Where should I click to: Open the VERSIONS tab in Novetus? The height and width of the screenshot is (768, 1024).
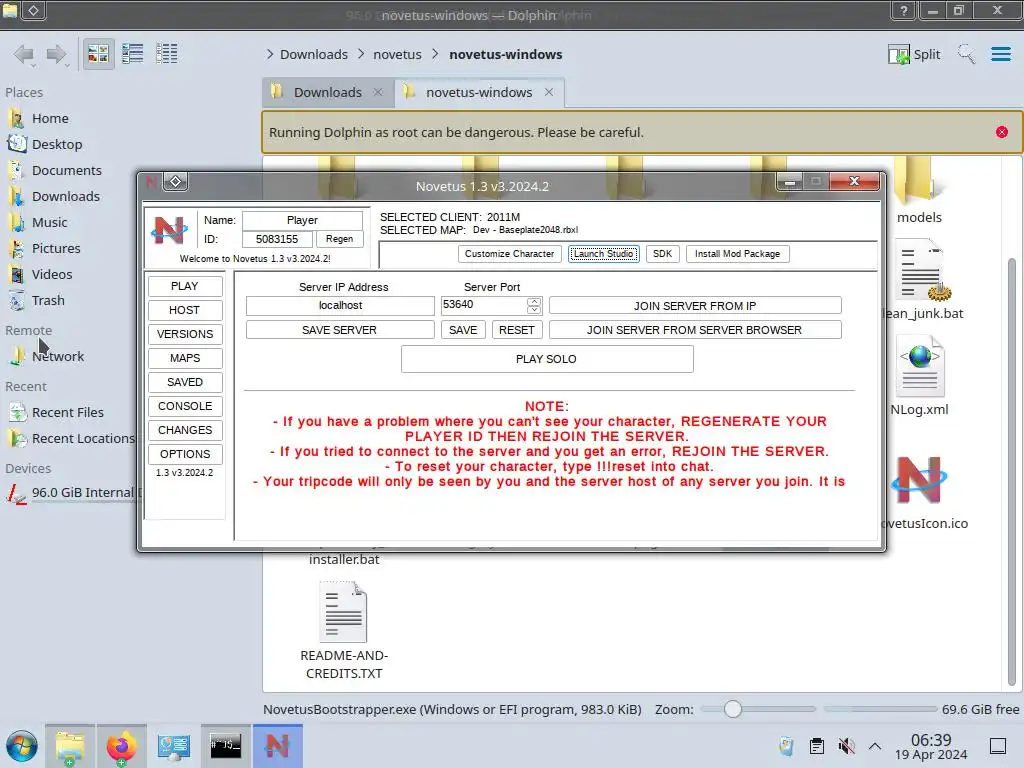(x=185, y=334)
